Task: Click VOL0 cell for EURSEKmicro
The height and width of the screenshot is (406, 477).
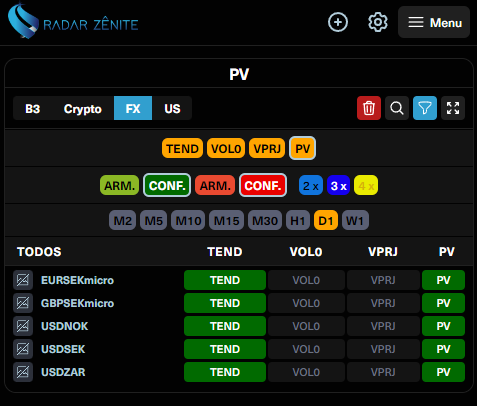Action: tap(306, 280)
